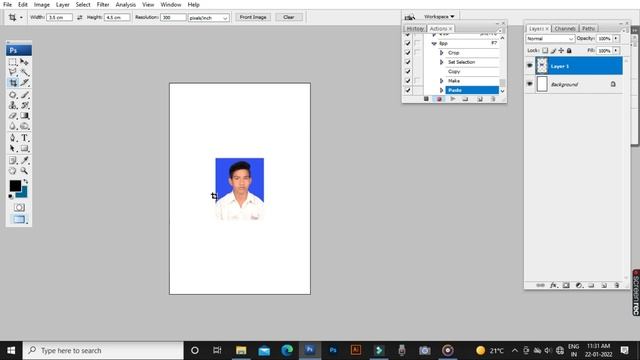Viewport: 640px width, 360px height.
Task: Open the Filter menu
Action: 103,4
